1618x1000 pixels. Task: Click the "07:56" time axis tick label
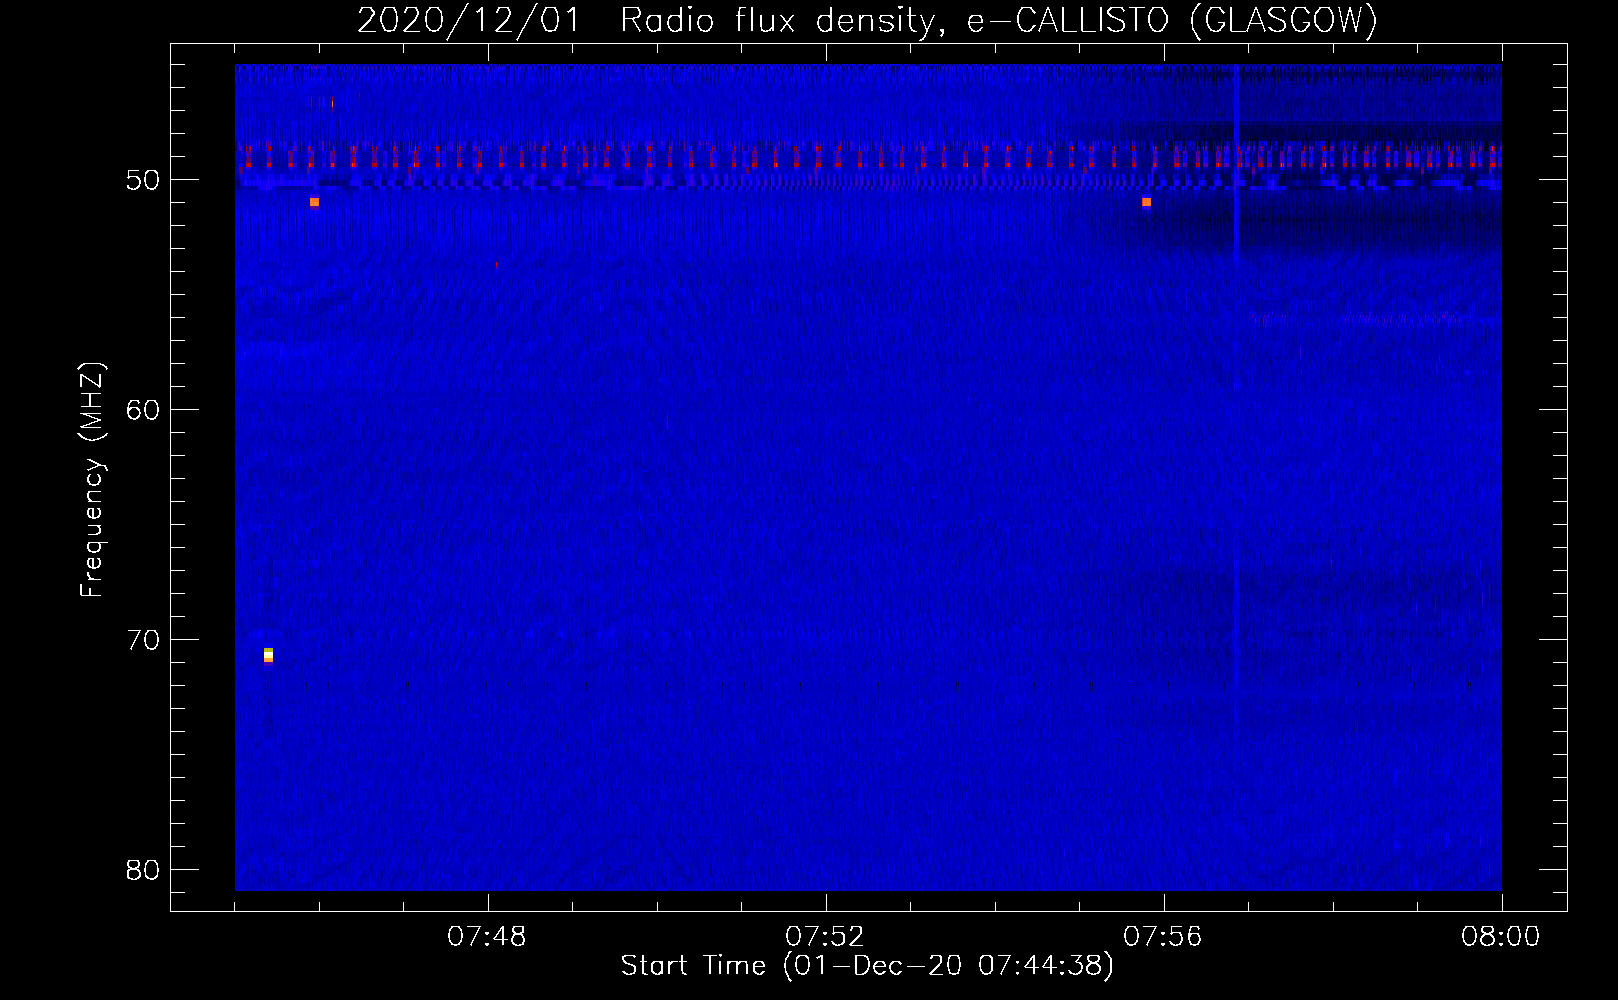(1163, 937)
